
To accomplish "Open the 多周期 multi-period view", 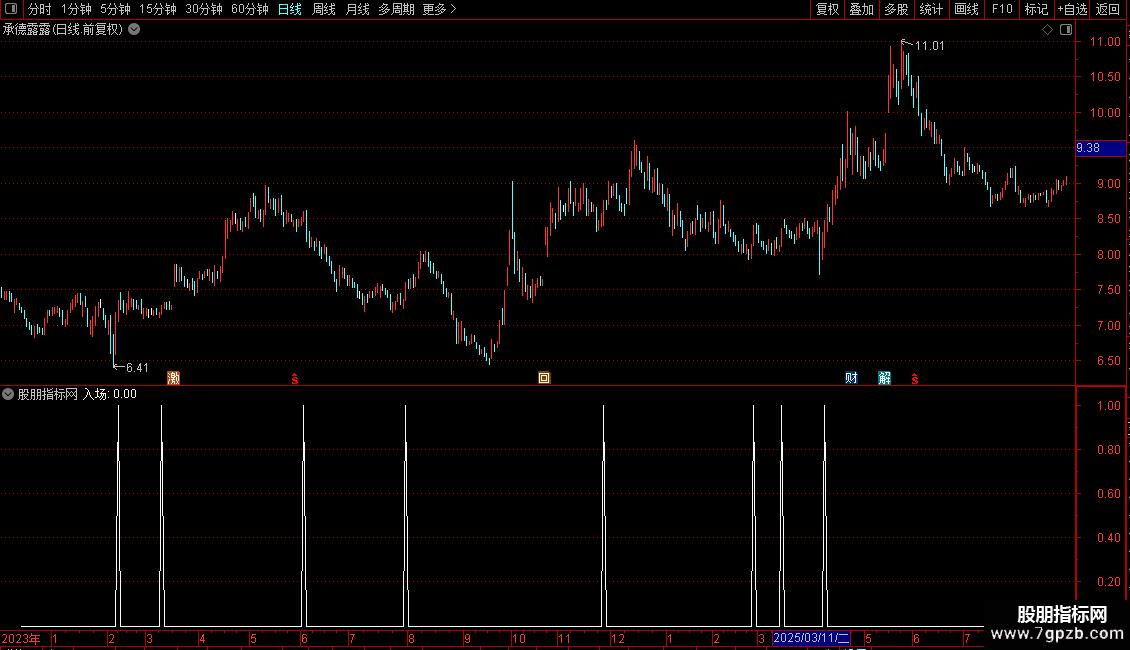I will click(396, 9).
